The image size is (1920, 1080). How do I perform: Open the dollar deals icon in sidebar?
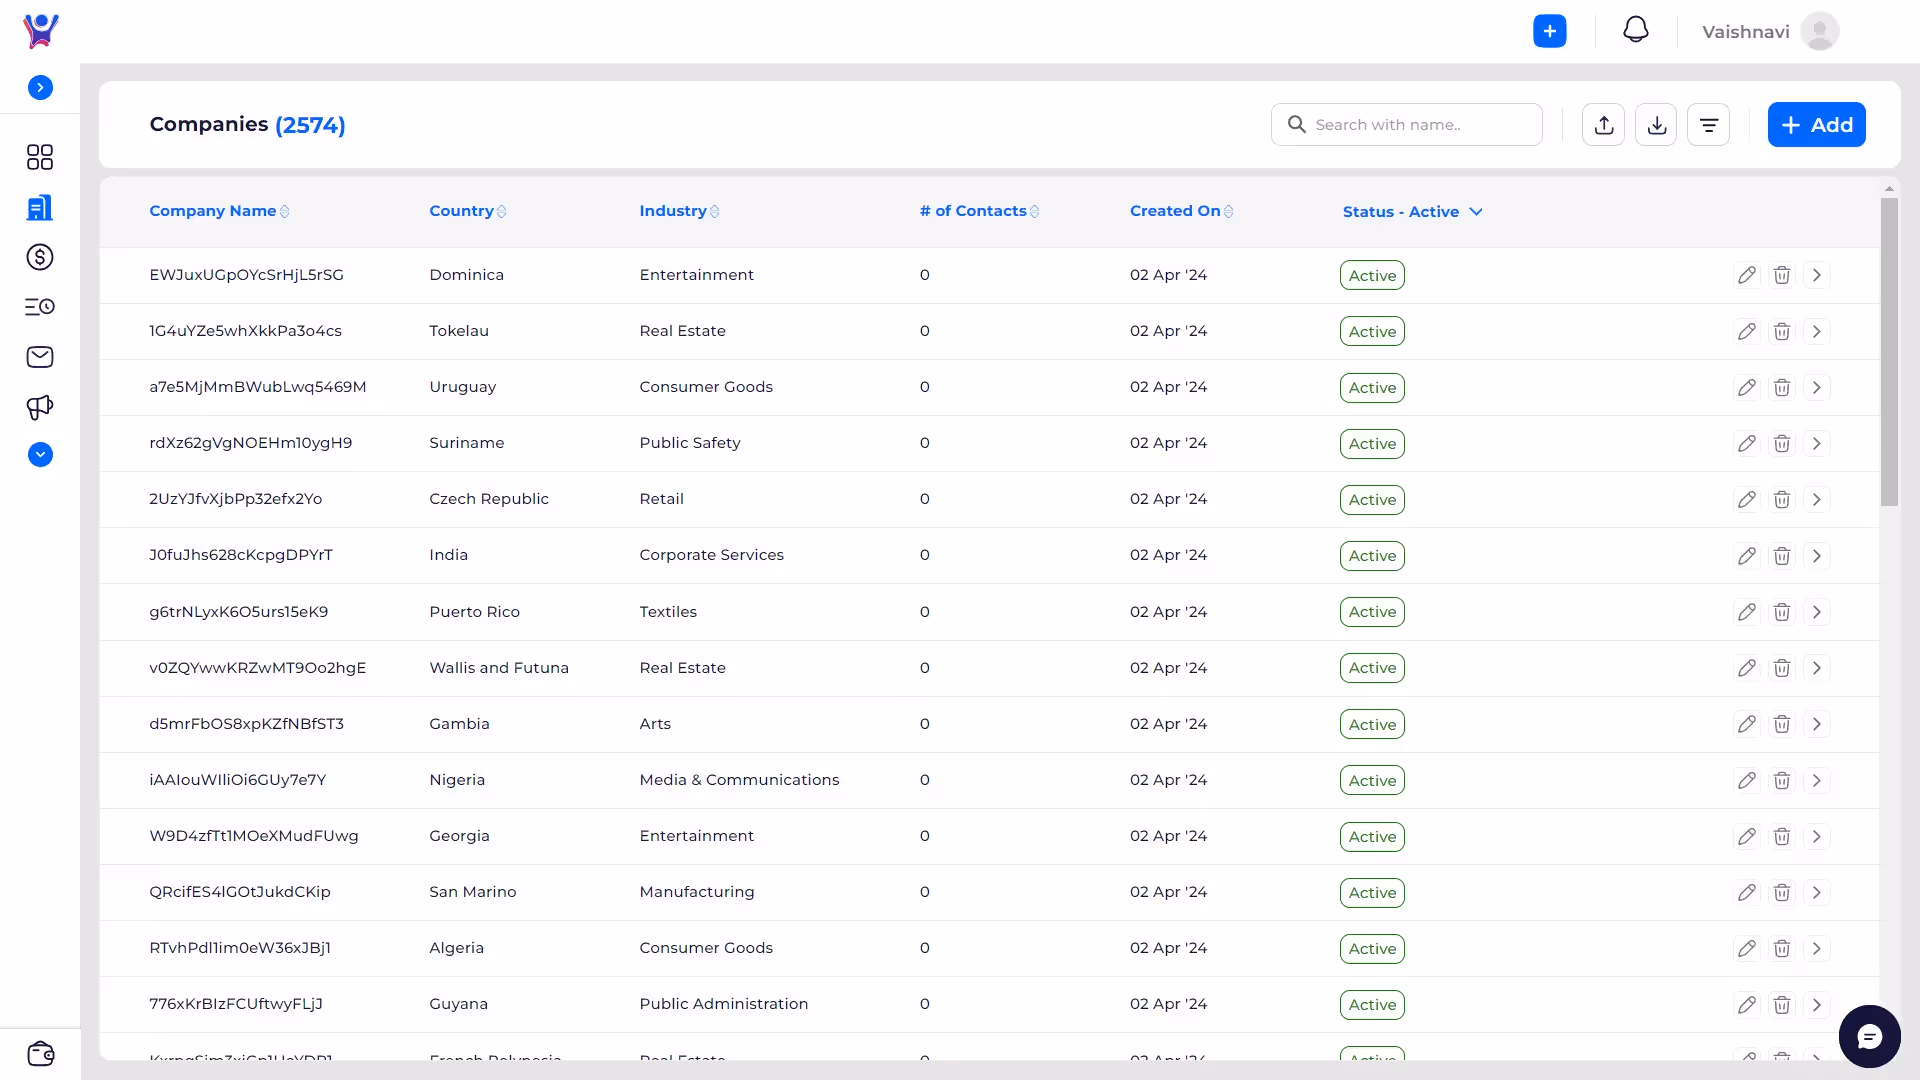pos(40,257)
